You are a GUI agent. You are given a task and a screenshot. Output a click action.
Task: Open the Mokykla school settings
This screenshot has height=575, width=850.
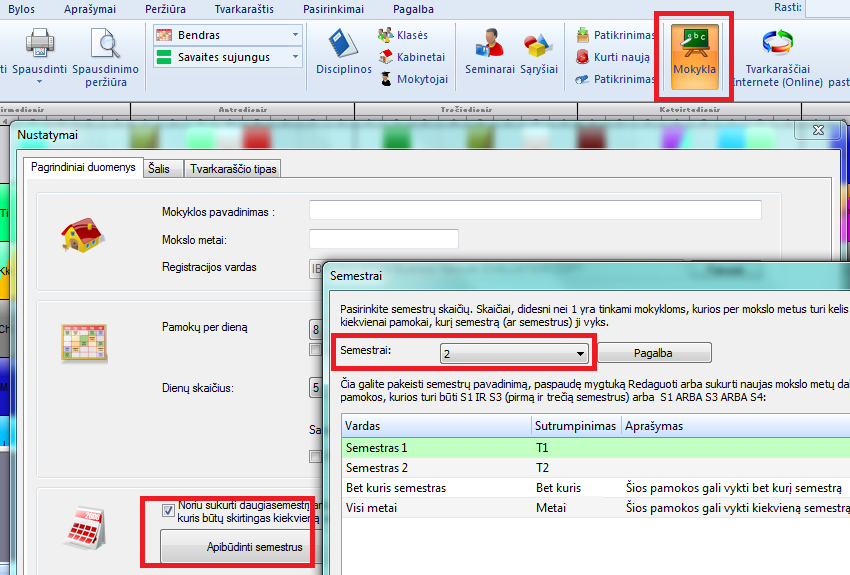(x=694, y=56)
